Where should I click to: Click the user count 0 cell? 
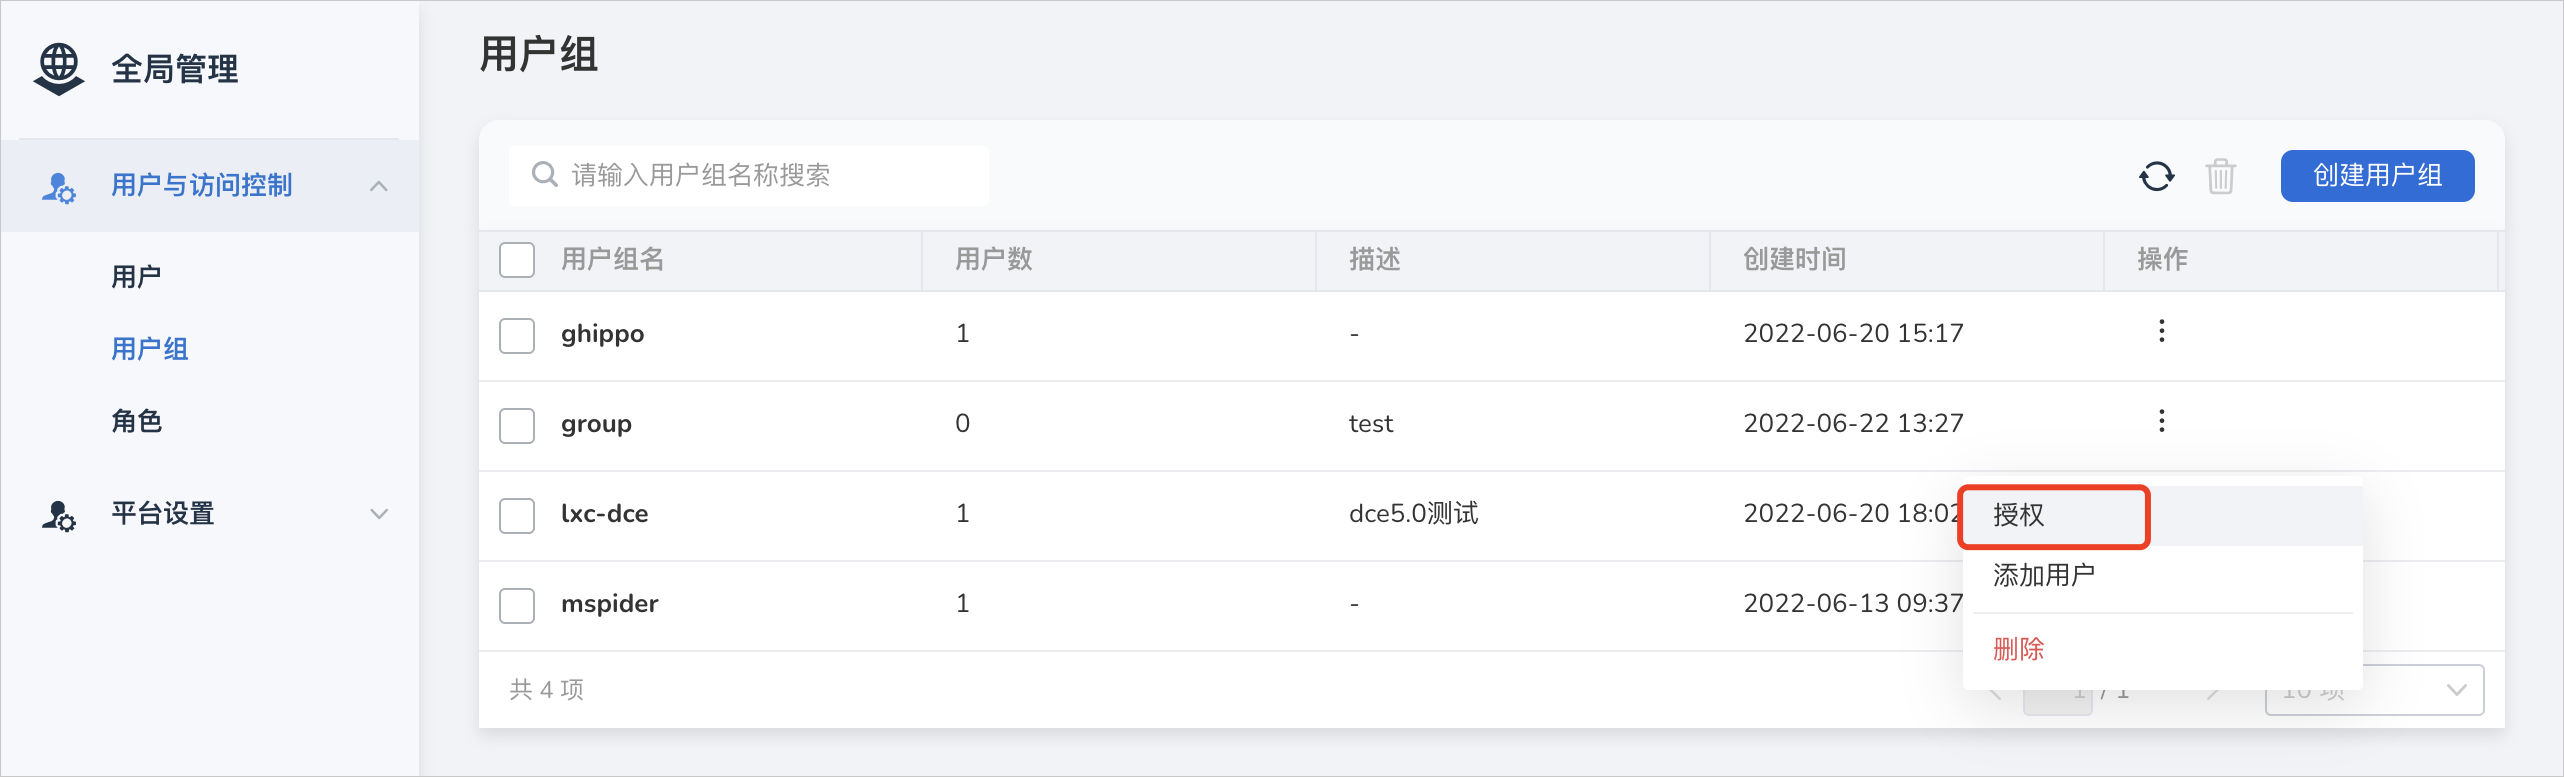click(x=962, y=424)
